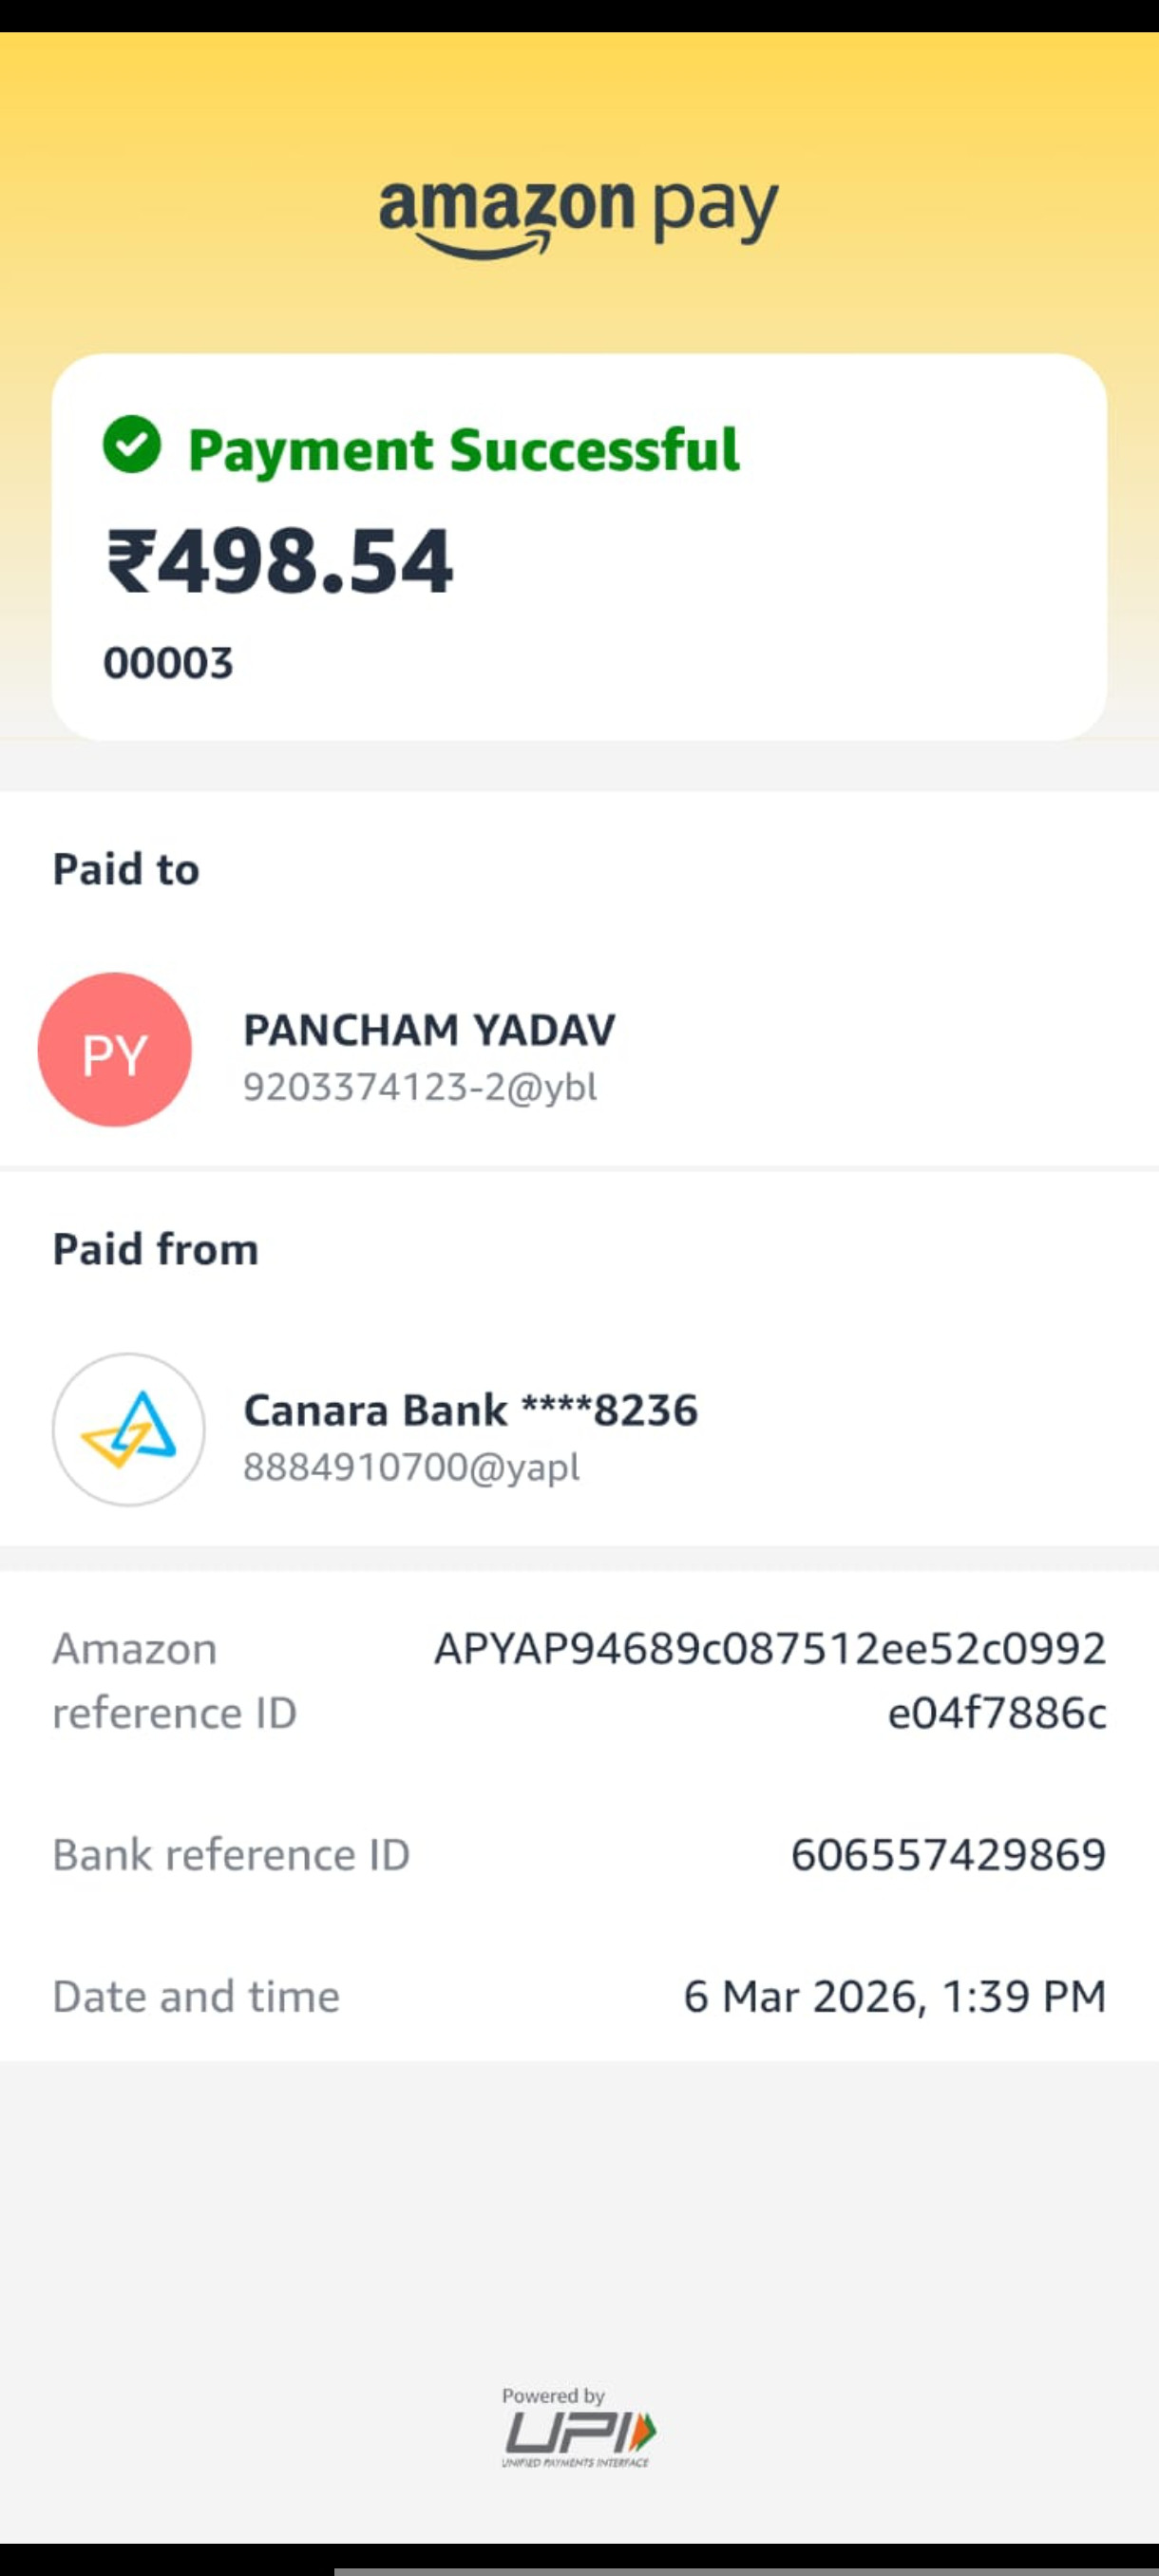Select the Payment Successful heading
Screen dimensions: 1159x2576
(x=464, y=450)
